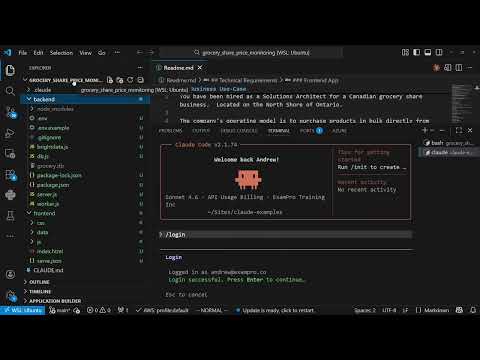
Task: Open the Search view in activity bar
Action: pos(10,91)
